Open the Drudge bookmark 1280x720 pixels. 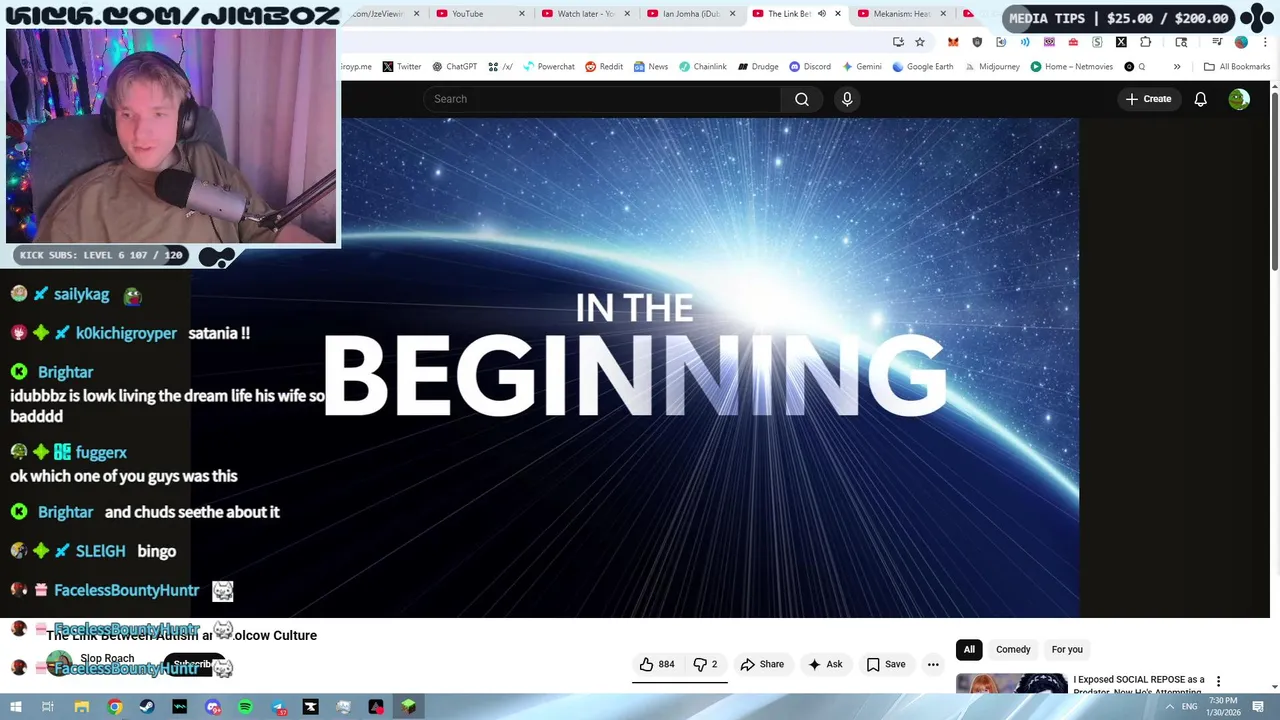tap(758, 67)
